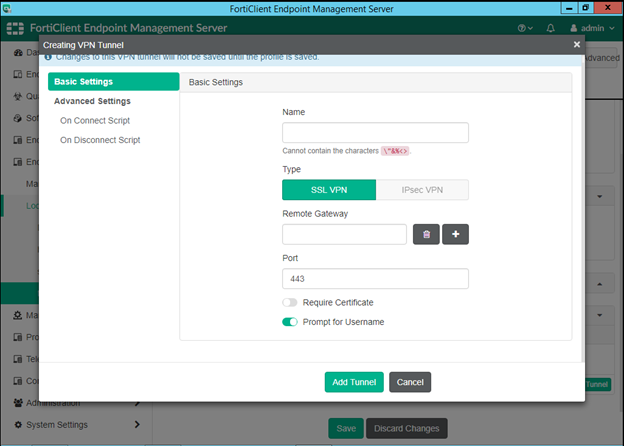Click the Add Tunnel button

click(x=354, y=382)
